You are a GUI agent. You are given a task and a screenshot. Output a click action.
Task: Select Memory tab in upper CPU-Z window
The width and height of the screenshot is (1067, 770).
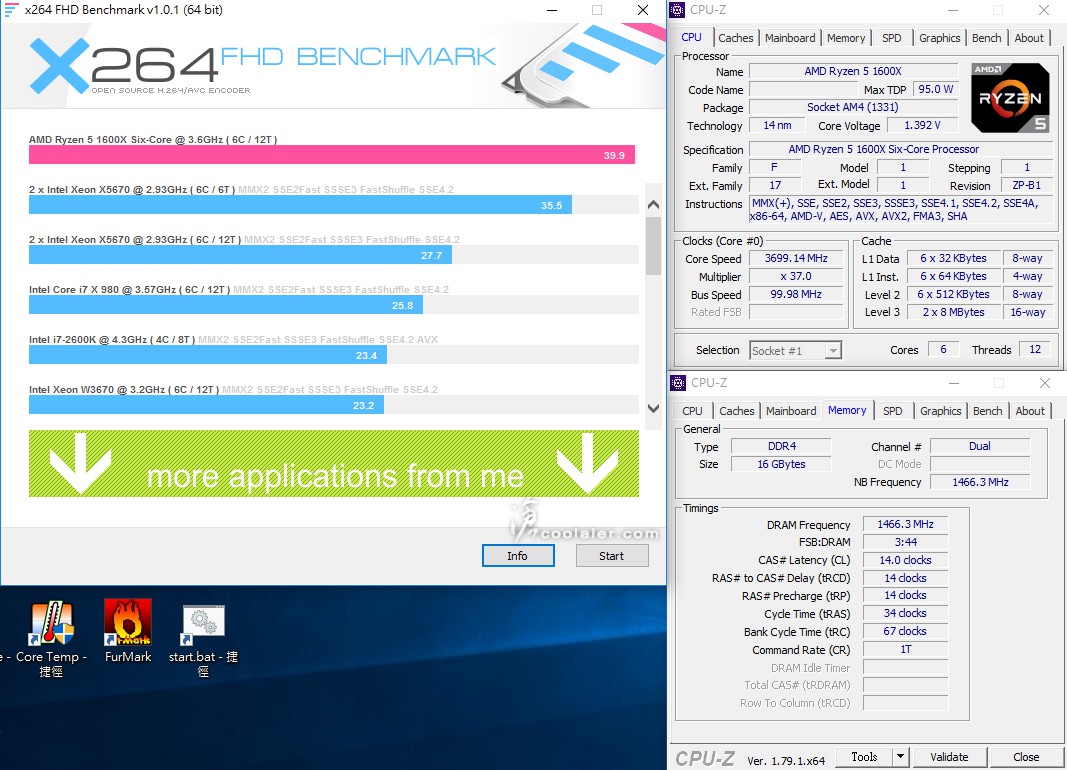tap(846, 38)
